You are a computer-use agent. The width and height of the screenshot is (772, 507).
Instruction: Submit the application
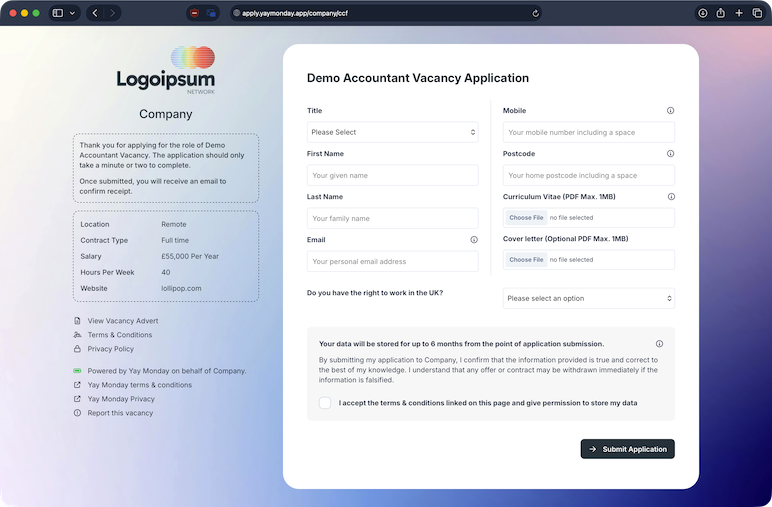pos(627,449)
